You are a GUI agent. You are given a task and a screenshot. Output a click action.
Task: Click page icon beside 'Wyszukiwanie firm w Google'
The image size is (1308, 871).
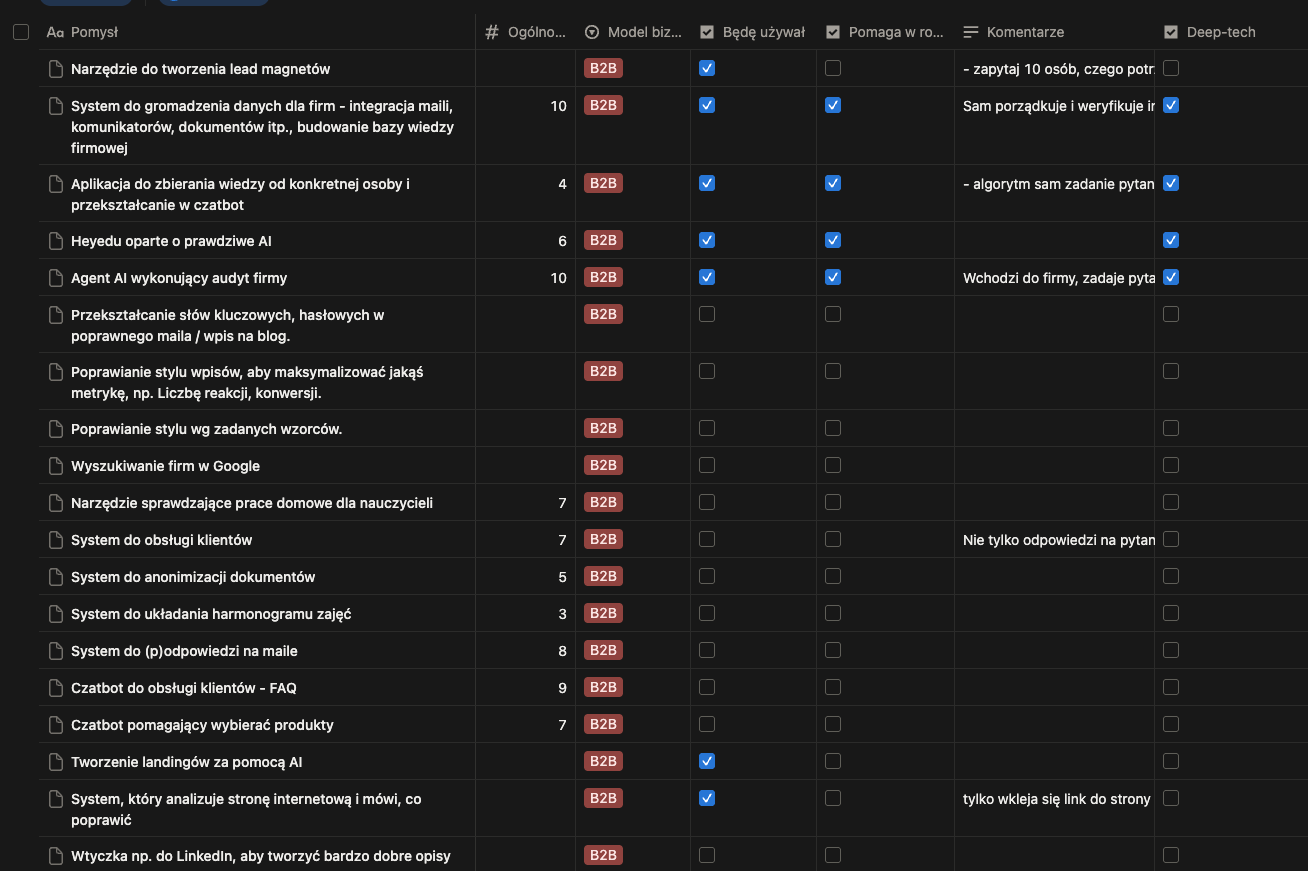pyautogui.click(x=57, y=466)
